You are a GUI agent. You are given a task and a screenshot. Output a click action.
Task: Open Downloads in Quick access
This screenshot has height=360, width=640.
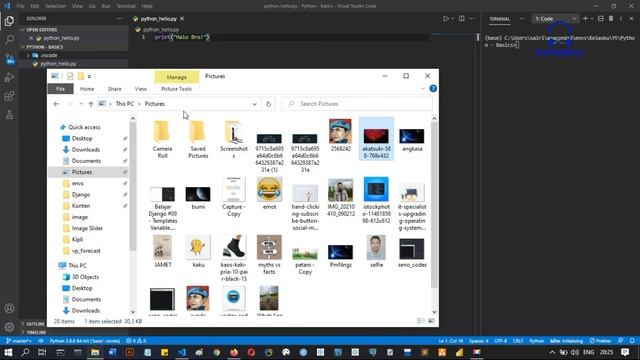pyautogui.click(x=86, y=150)
